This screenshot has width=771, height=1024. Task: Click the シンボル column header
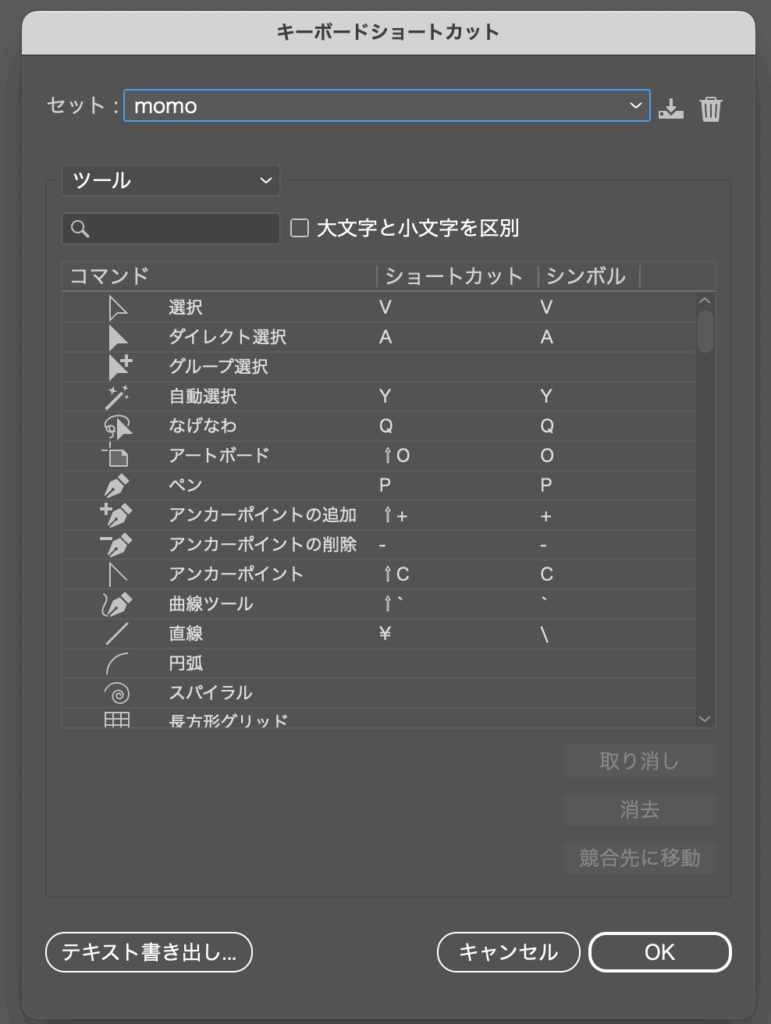[586, 276]
